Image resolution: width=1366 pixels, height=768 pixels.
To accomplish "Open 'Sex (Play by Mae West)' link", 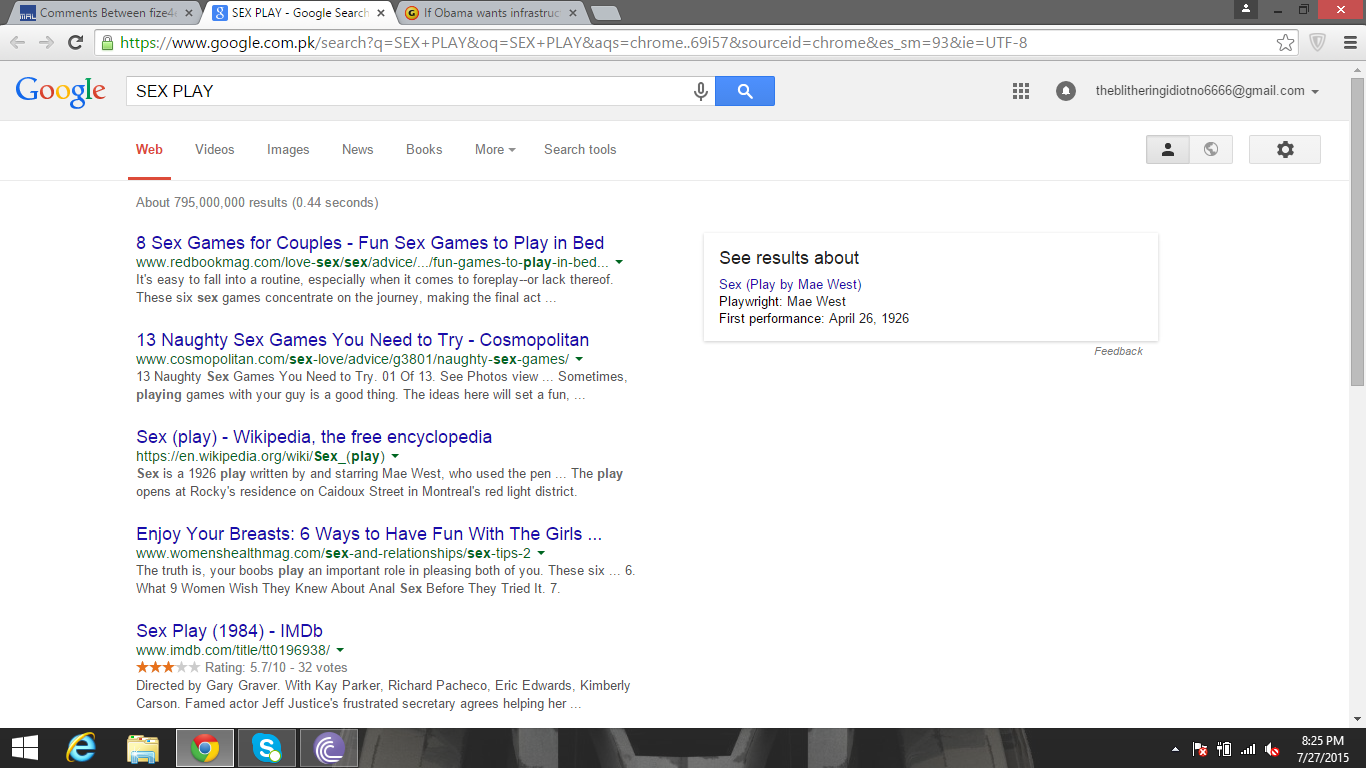I will pyautogui.click(x=790, y=285).
